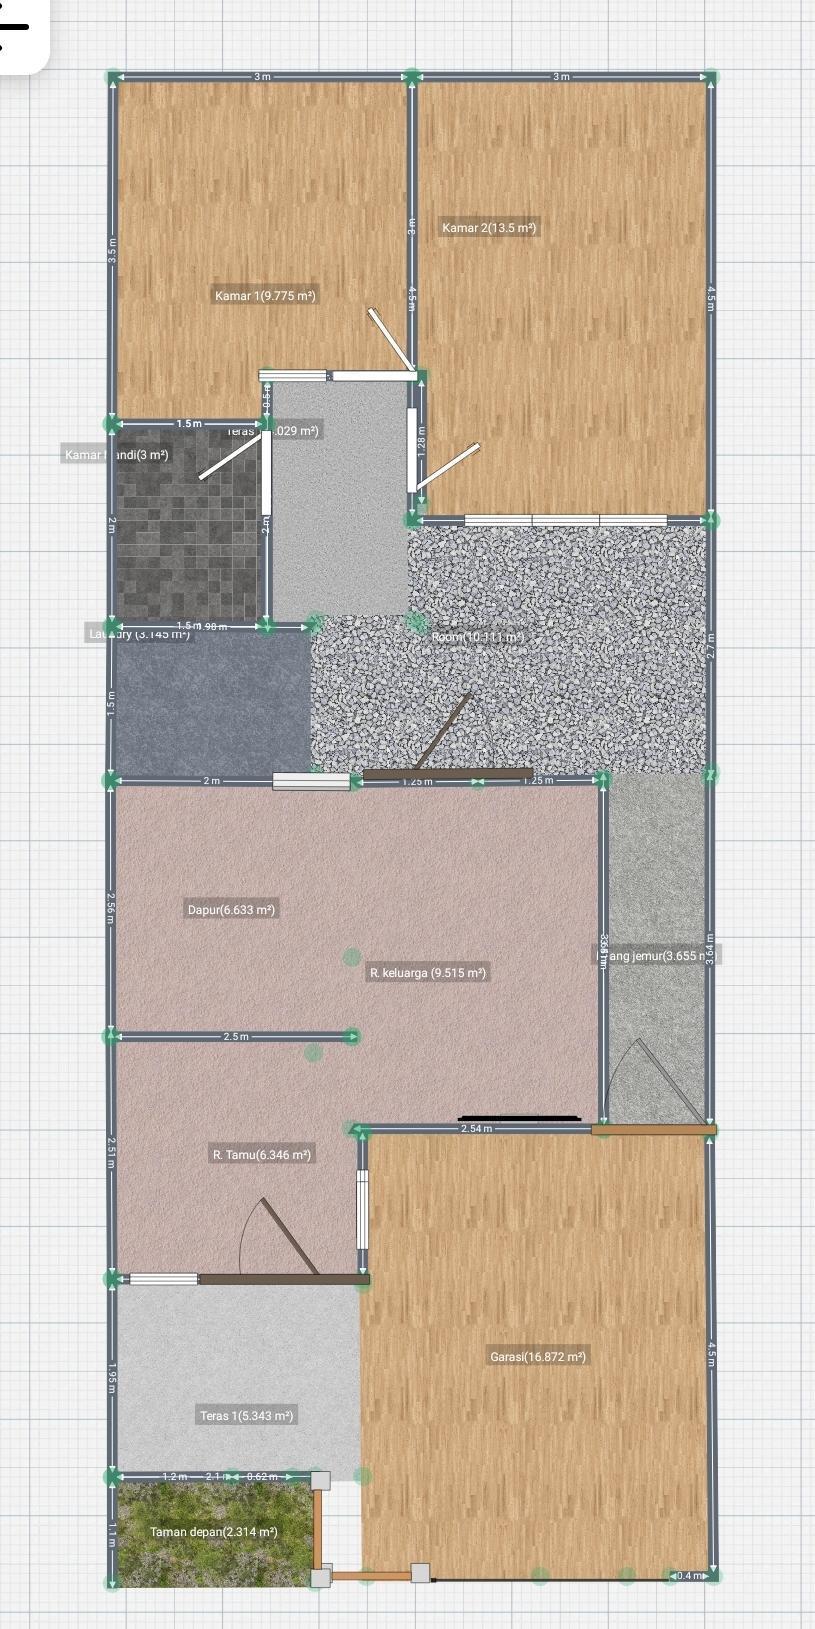Click the Dapur kitchen label
The width and height of the screenshot is (815, 1629).
click(x=231, y=910)
